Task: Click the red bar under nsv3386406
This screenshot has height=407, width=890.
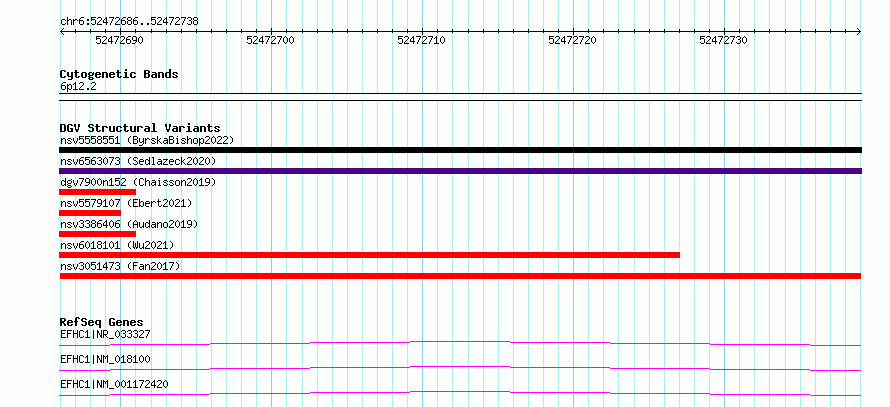Action: [x=98, y=234]
